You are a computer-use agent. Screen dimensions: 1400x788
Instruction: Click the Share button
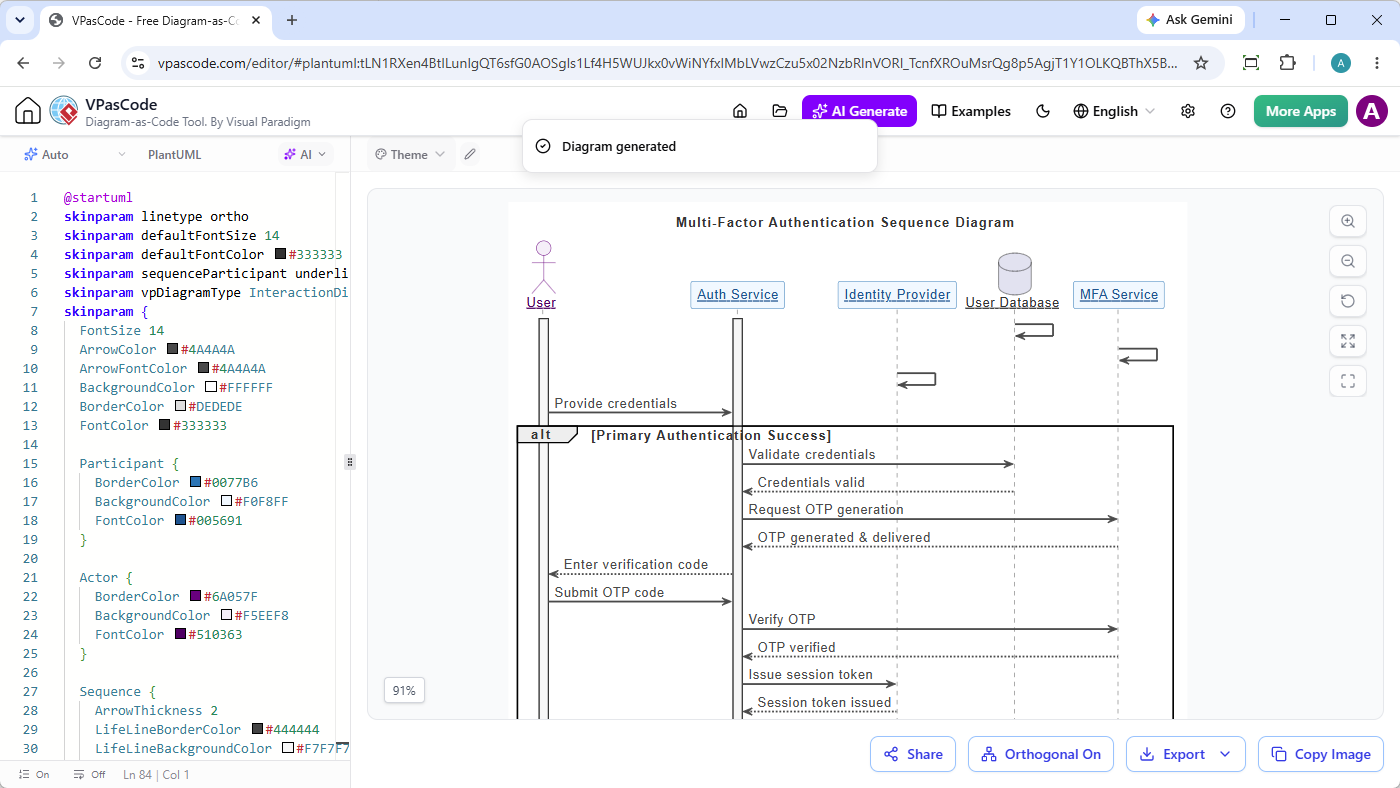(x=912, y=754)
